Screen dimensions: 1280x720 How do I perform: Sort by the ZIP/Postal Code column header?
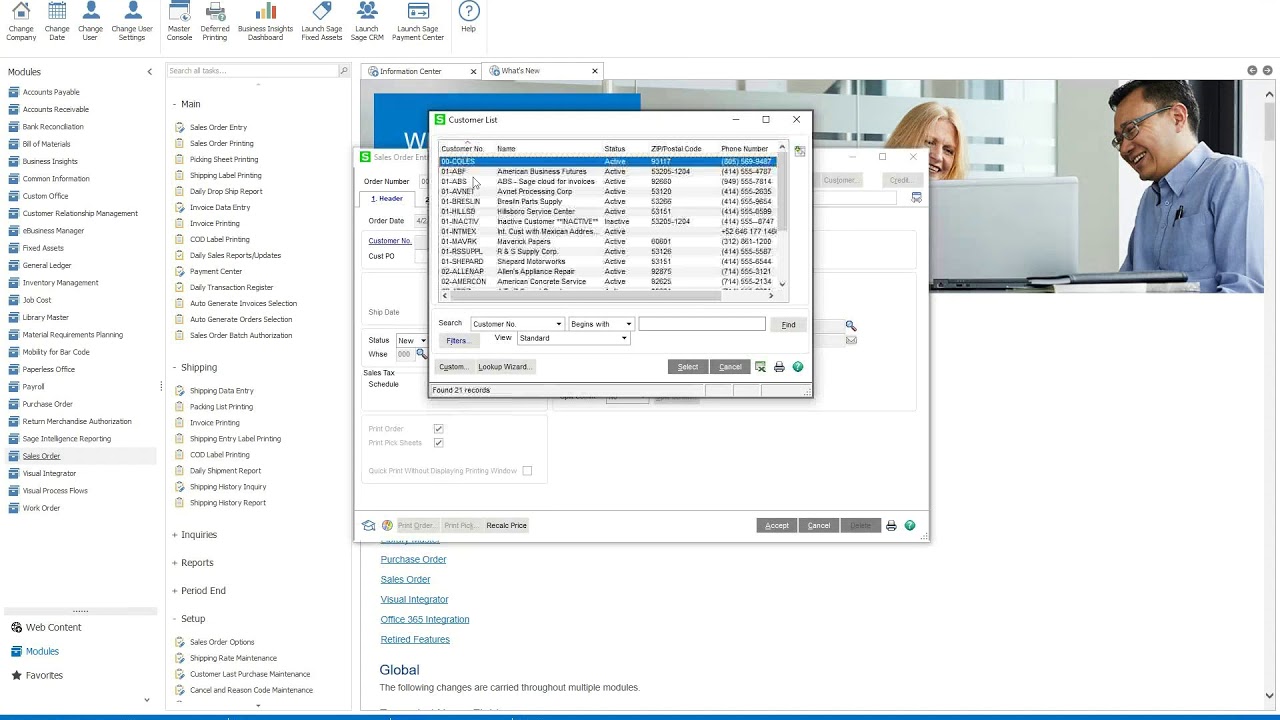676,149
